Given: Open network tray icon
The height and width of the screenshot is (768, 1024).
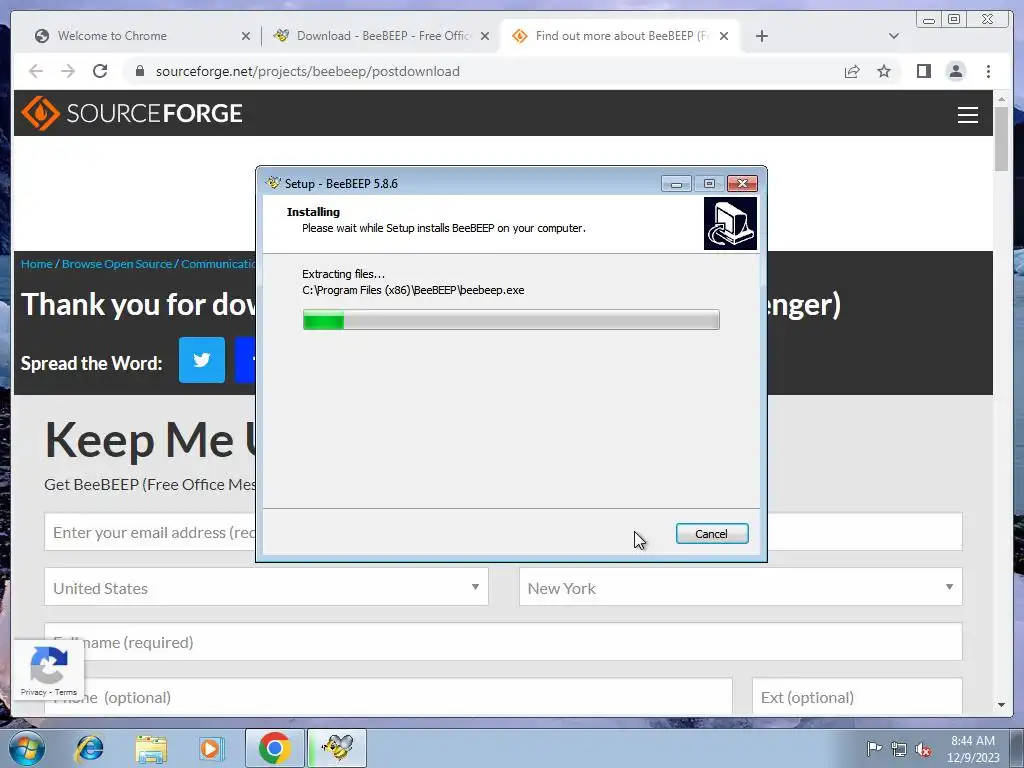Looking at the screenshot, I should coord(899,749).
